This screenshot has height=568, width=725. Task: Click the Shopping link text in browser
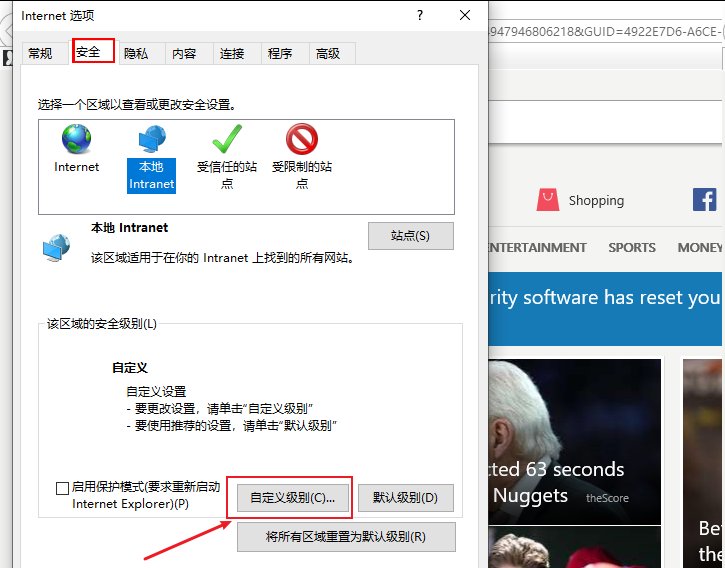(x=596, y=200)
